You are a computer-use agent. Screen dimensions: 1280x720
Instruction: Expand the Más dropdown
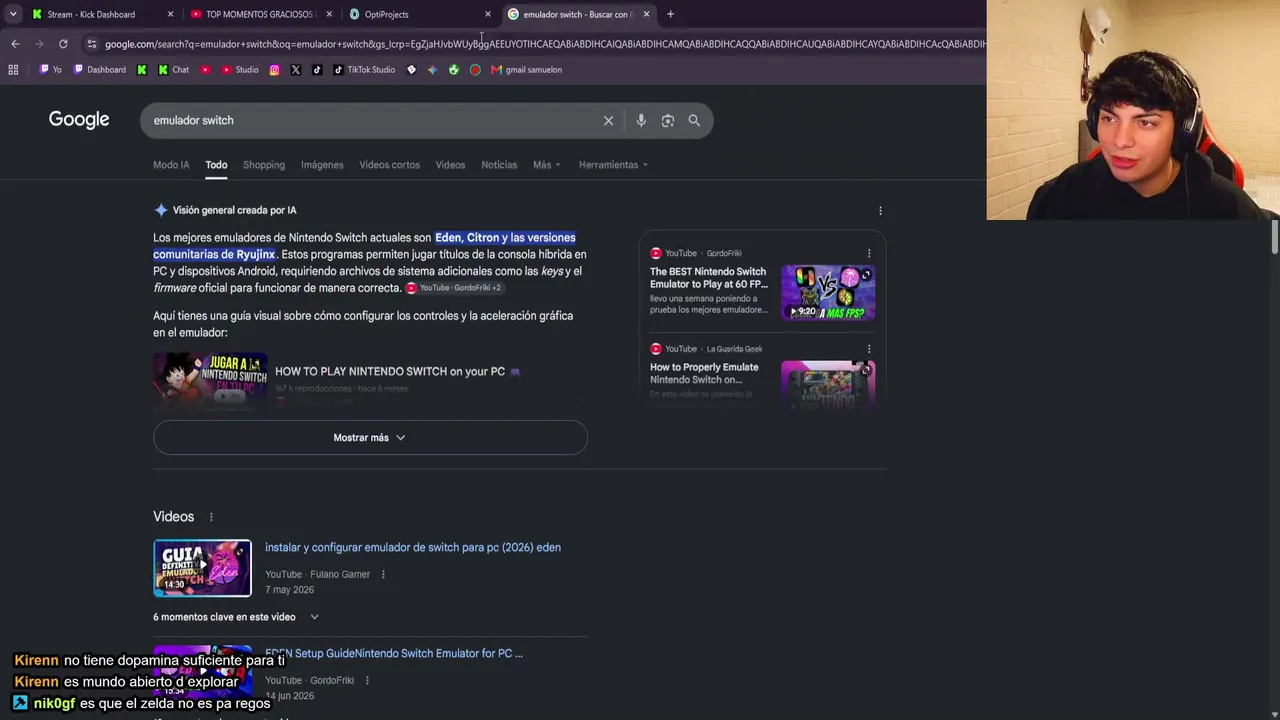coord(546,165)
